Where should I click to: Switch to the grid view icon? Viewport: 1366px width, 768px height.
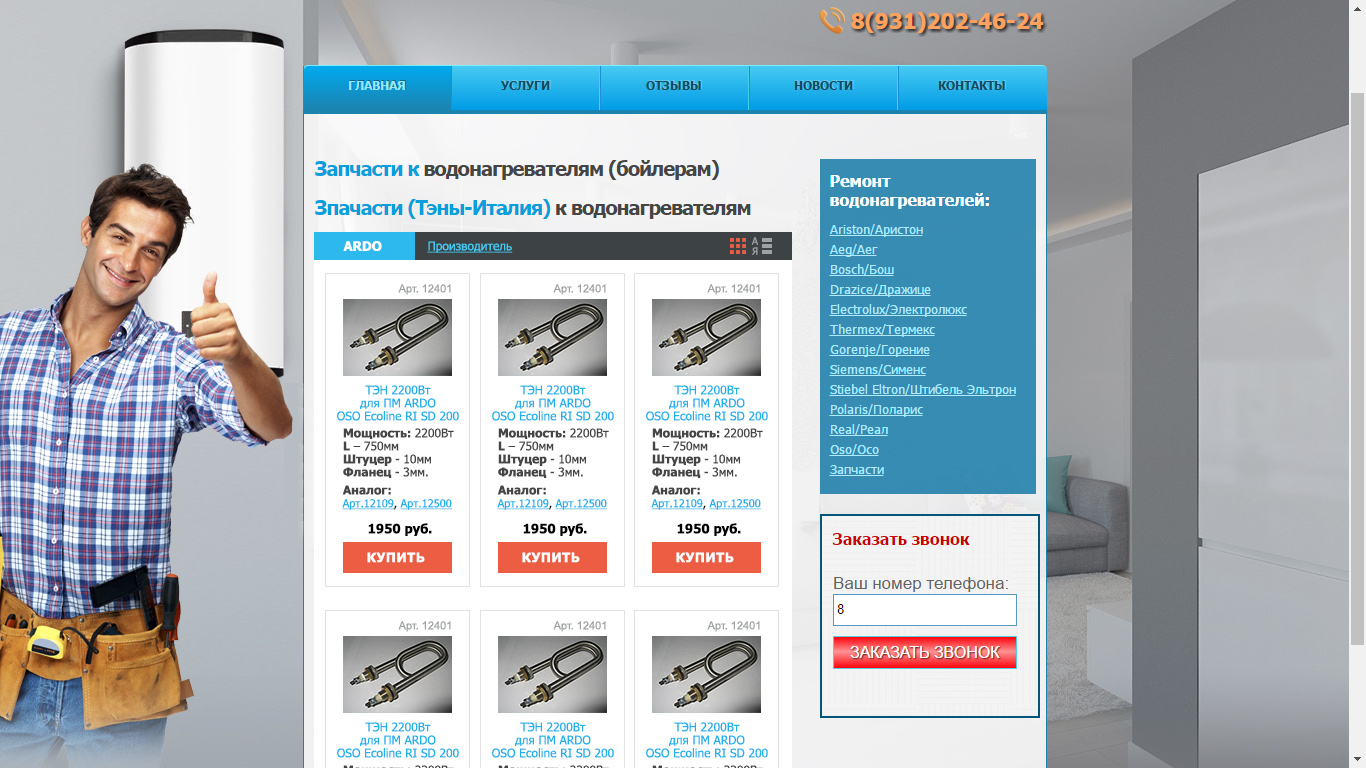[x=738, y=246]
